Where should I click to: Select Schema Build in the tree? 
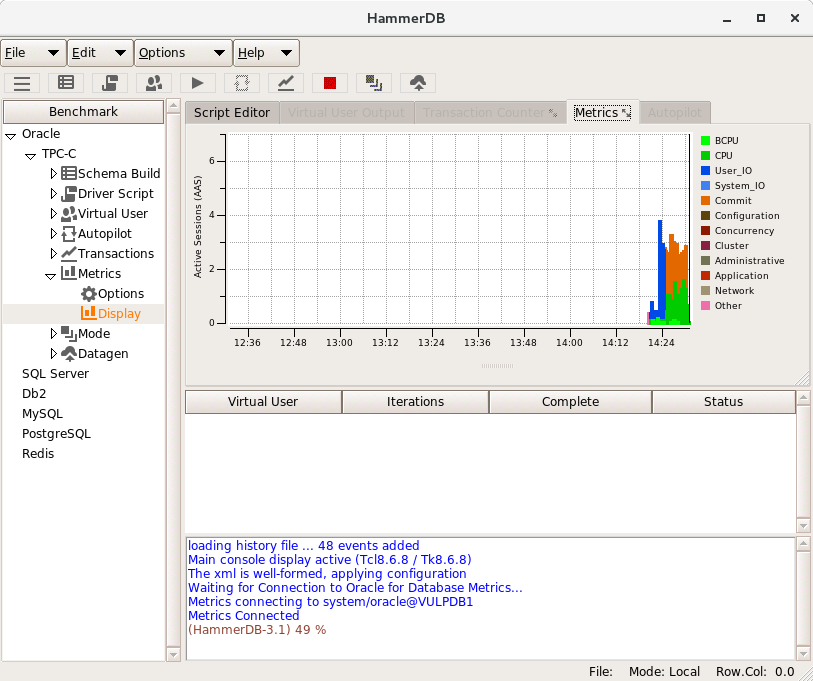point(119,173)
